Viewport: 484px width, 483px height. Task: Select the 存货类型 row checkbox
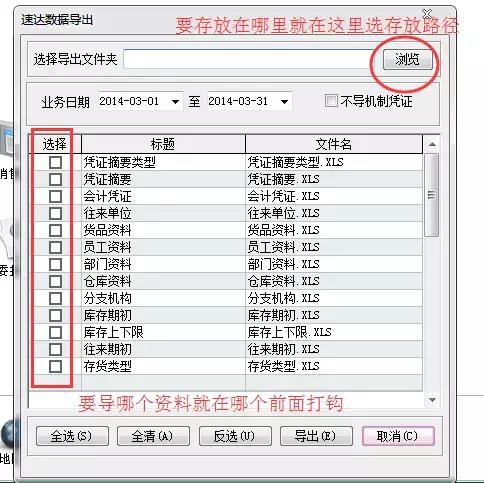(55, 366)
